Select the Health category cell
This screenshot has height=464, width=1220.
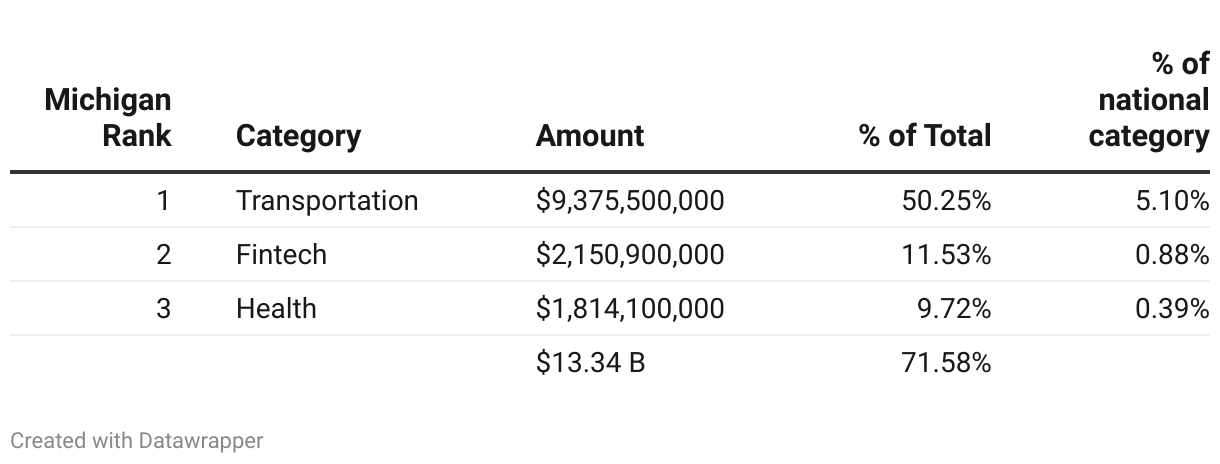point(276,309)
